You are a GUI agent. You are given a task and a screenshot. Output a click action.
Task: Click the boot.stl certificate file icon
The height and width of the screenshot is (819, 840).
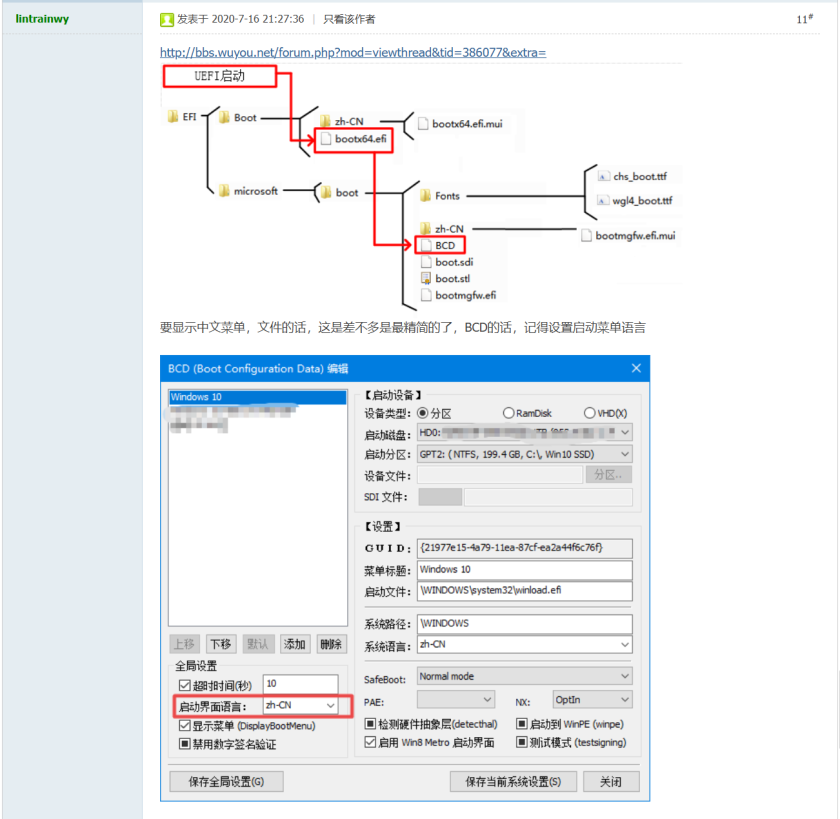(x=426, y=279)
